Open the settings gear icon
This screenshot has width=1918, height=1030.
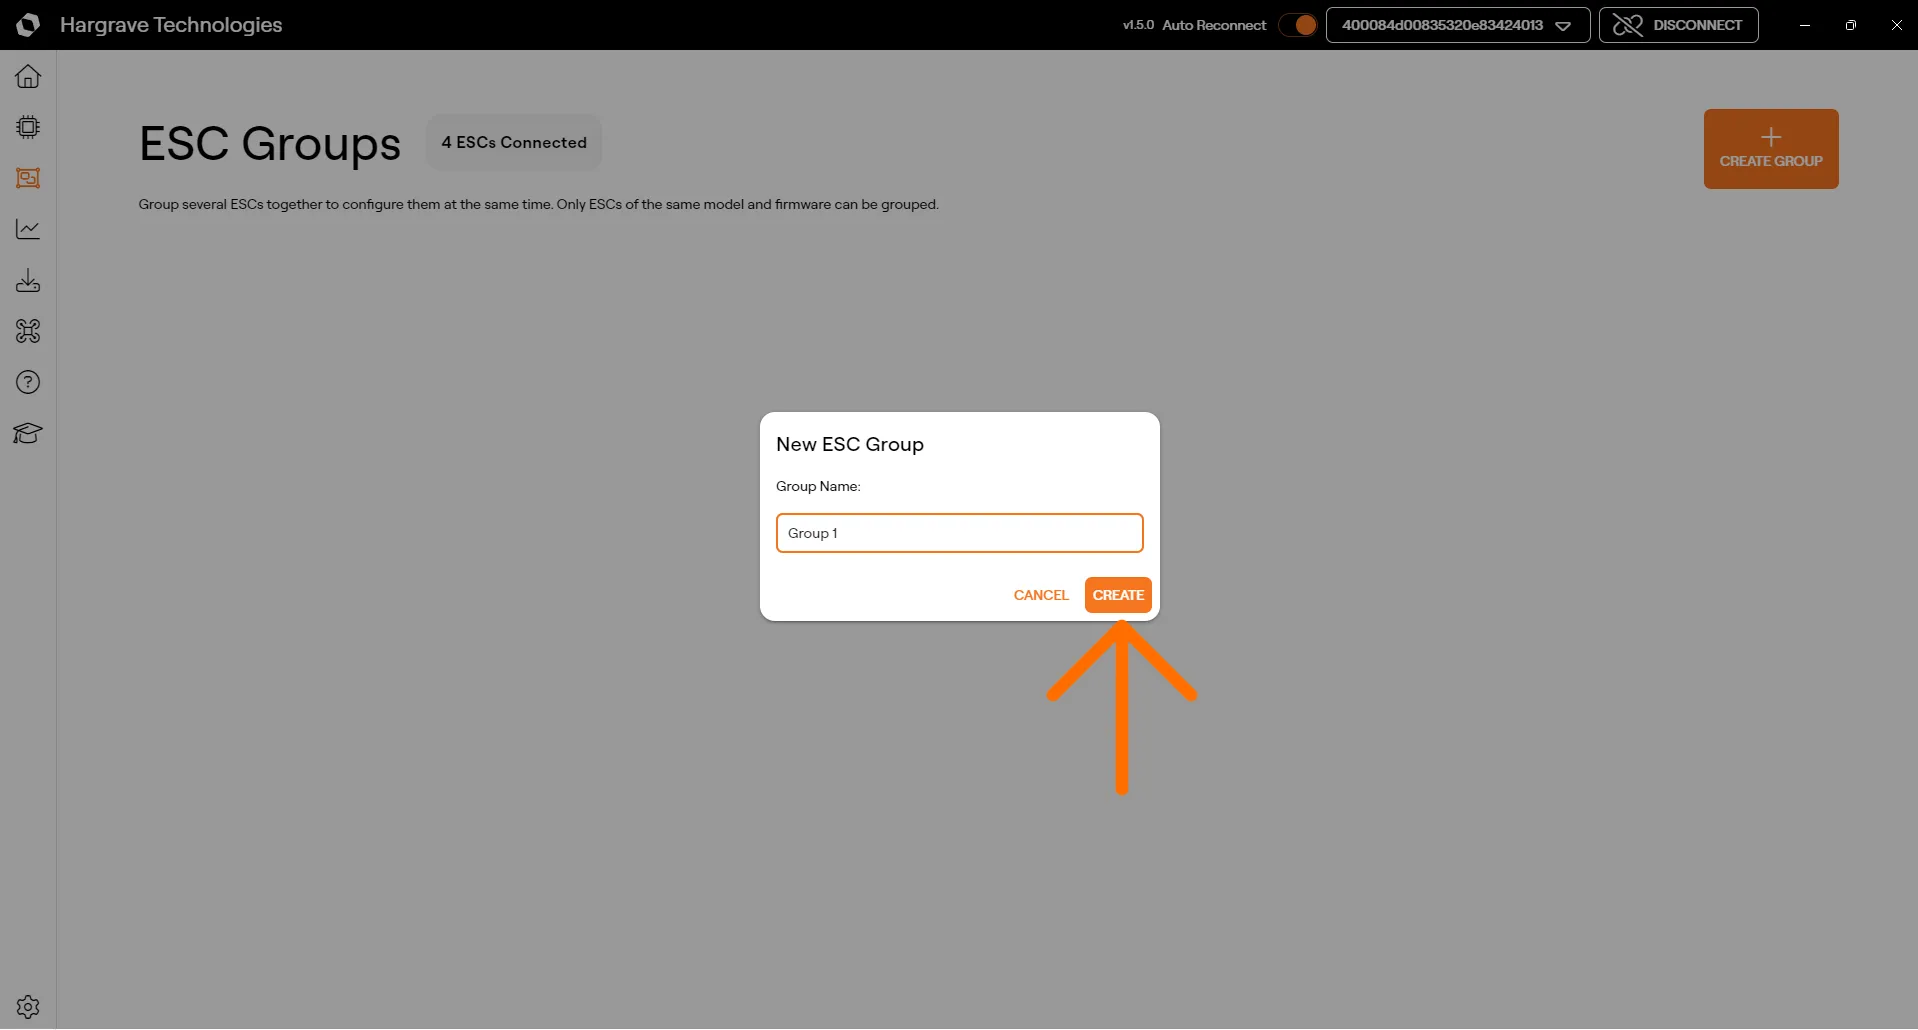pyautogui.click(x=28, y=1006)
